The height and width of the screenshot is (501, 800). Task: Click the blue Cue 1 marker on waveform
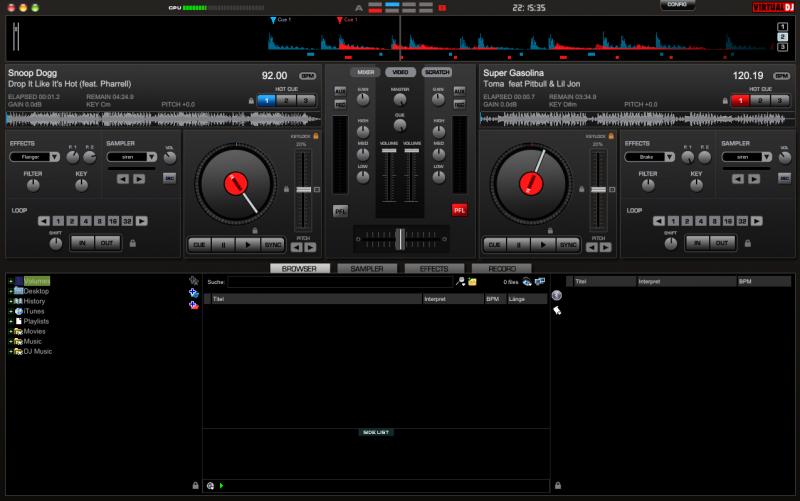point(273,20)
